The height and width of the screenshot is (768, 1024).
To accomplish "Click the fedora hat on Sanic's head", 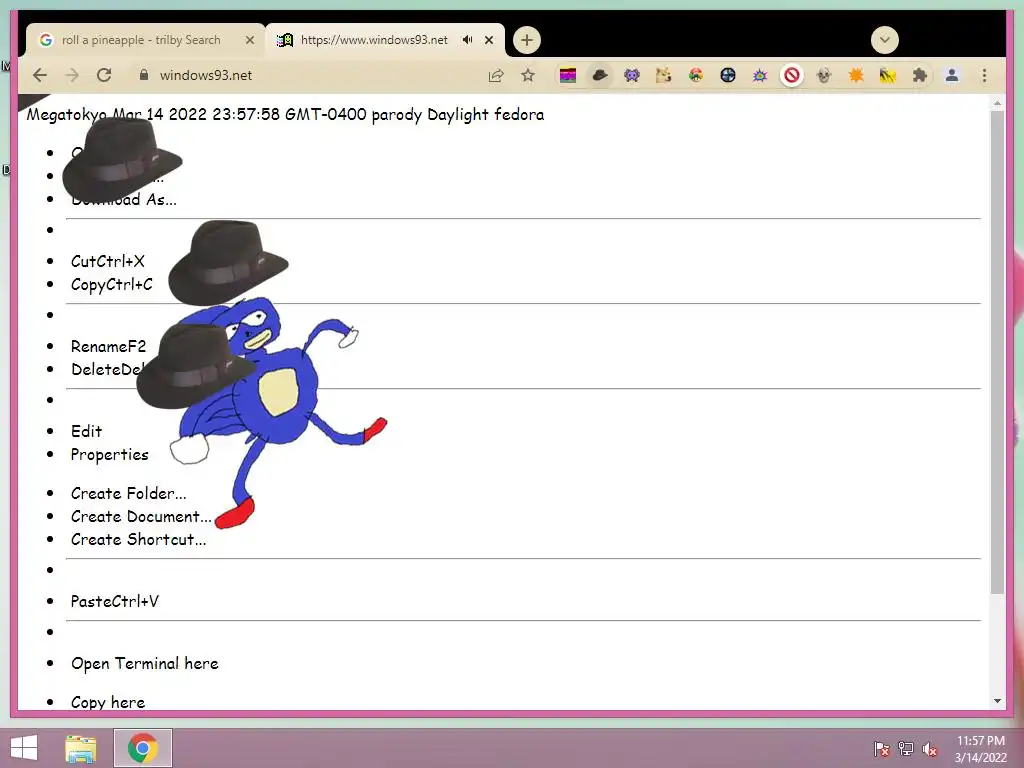I will click(x=196, y=366).
